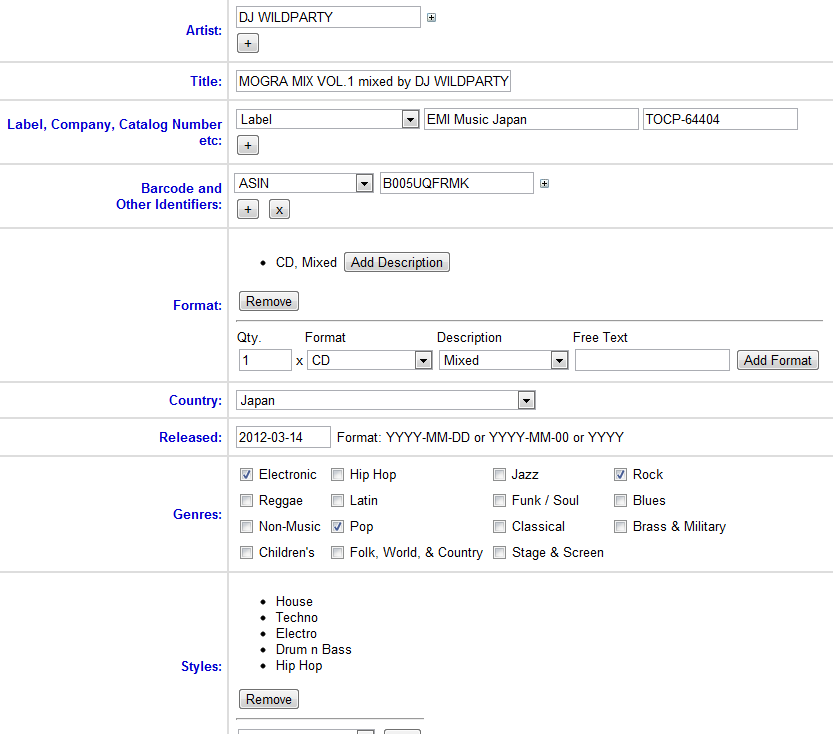Uncheck the Pop genre
The image size is (833, 734).
click(x=337, y=526)
